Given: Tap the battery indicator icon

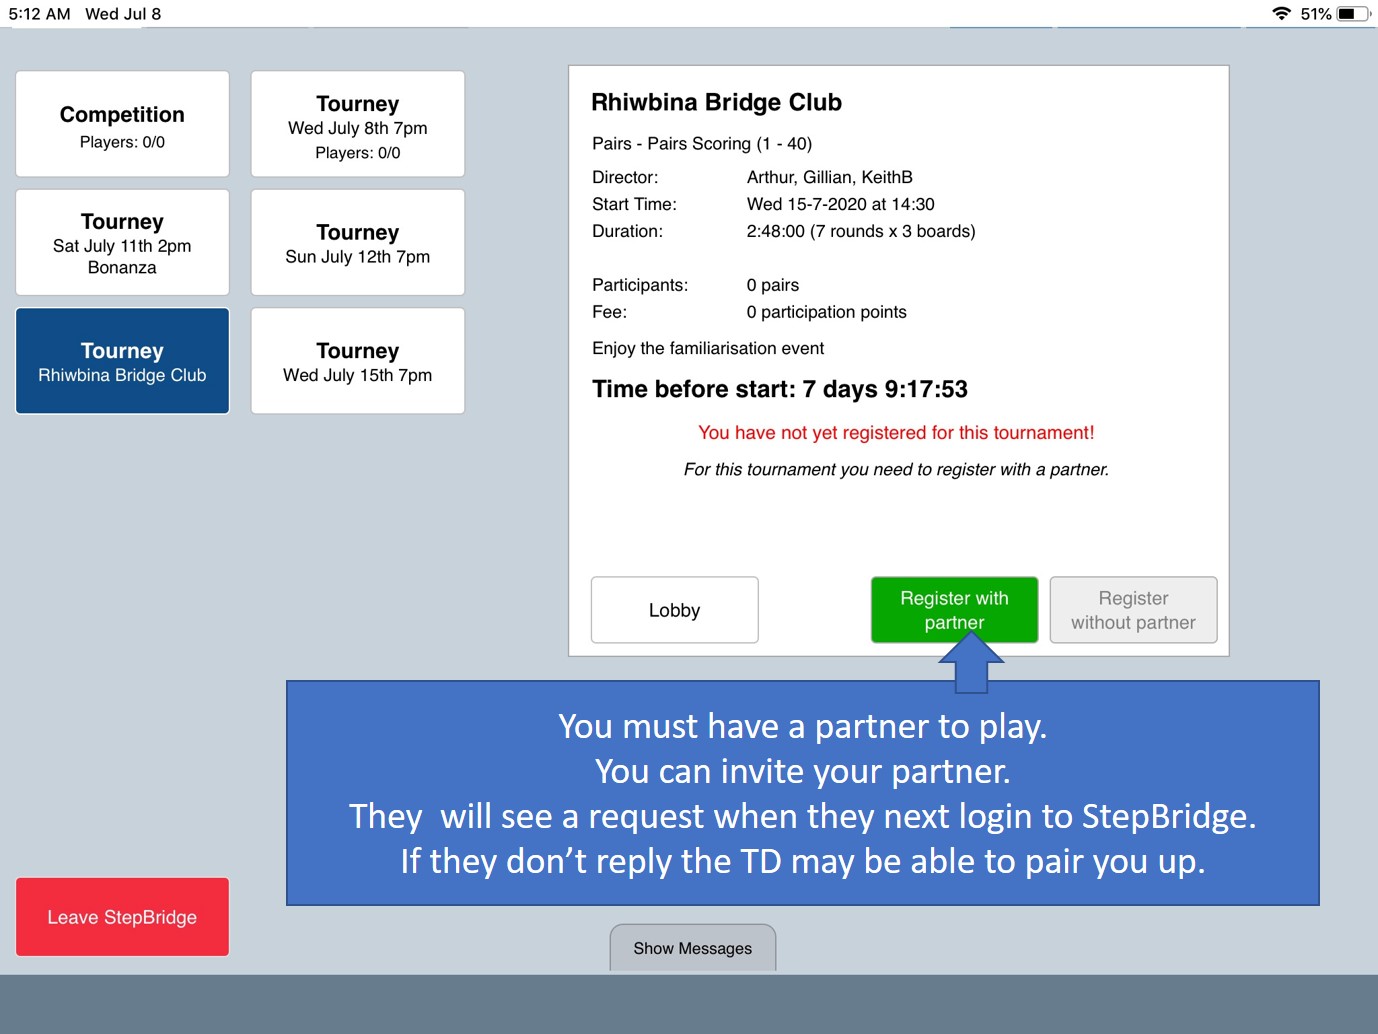Looking at the screenshot, I should [x=1352, y=14].
